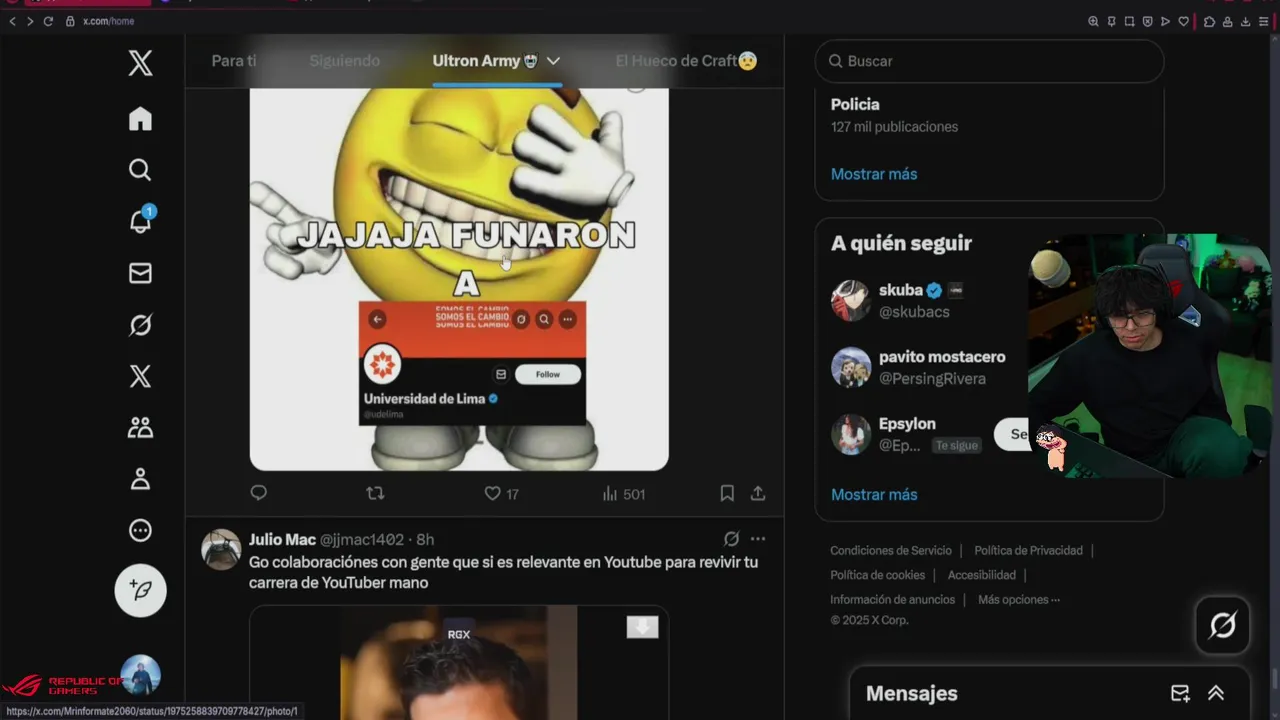The image size is (1280, 720).
Task: Click Julio Mac's display name
Action: click(282, 539)
